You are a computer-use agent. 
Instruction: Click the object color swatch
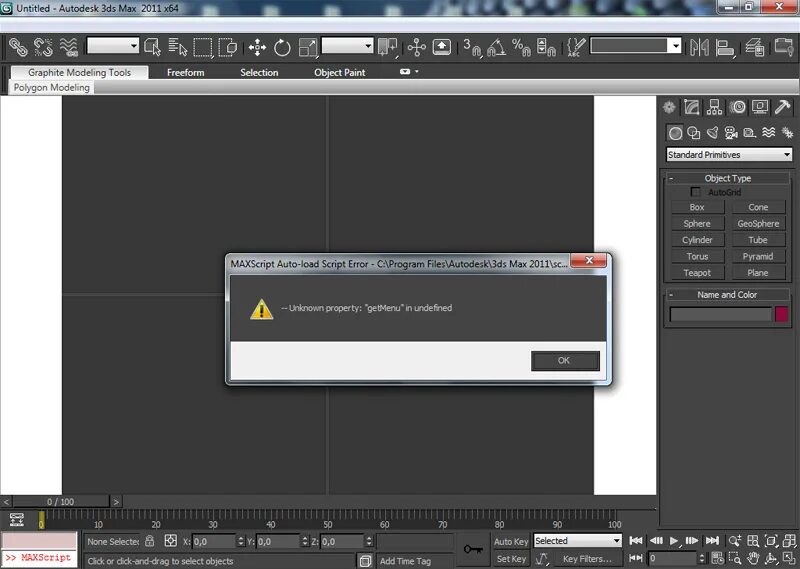pyautogui.click(x=782, y=314)
